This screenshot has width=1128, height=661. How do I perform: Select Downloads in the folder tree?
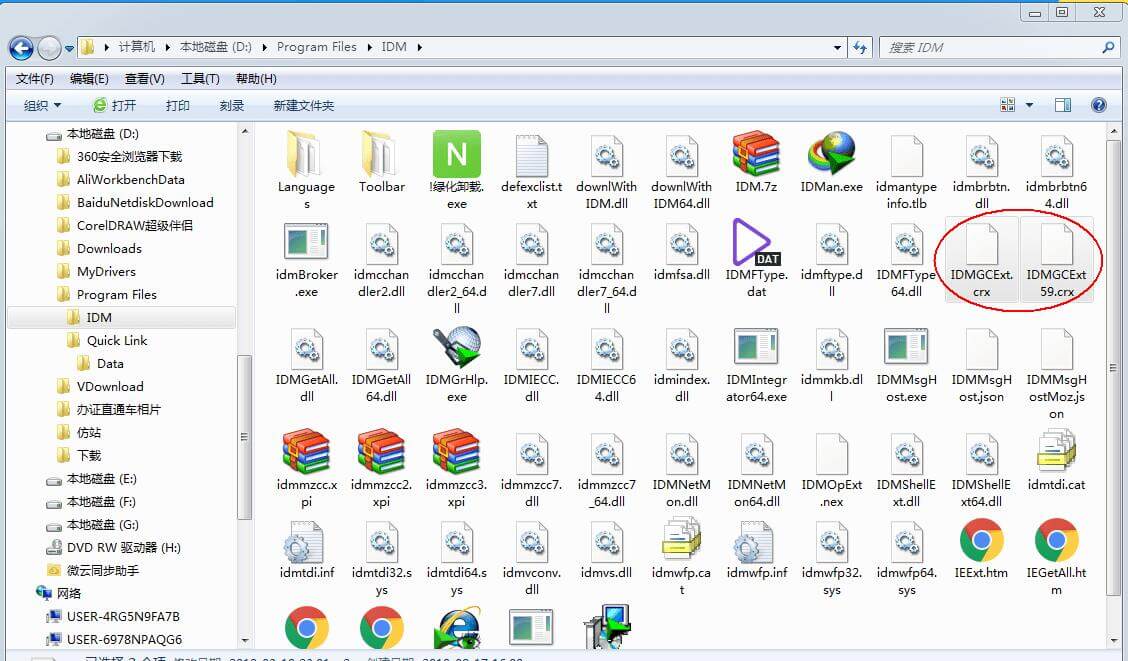(x=109, y=248)
